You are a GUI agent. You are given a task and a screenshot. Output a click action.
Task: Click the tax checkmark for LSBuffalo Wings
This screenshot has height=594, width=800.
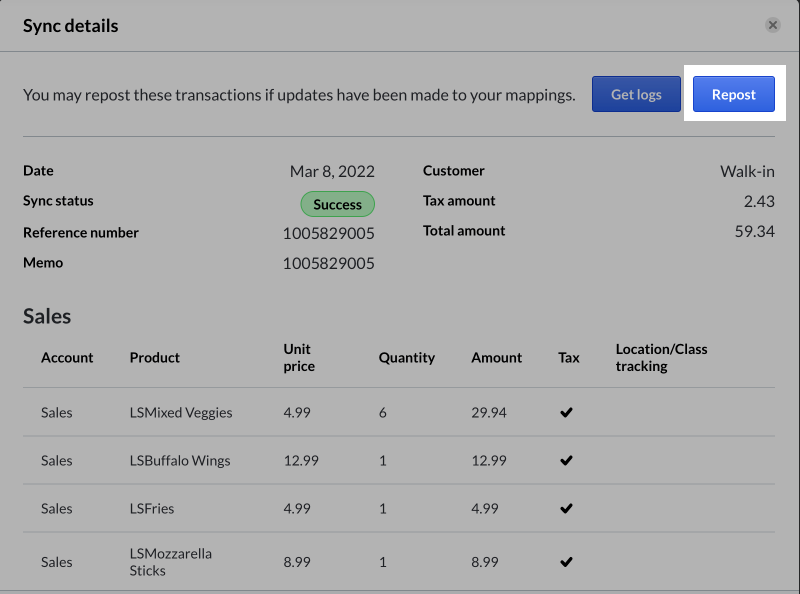click(567, 460)
